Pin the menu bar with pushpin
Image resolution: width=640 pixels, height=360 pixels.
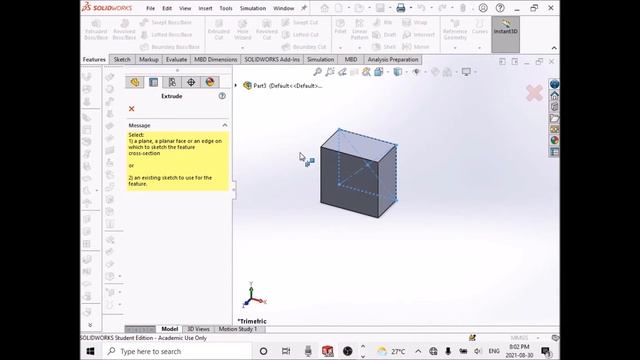click(x=304, y=8)
